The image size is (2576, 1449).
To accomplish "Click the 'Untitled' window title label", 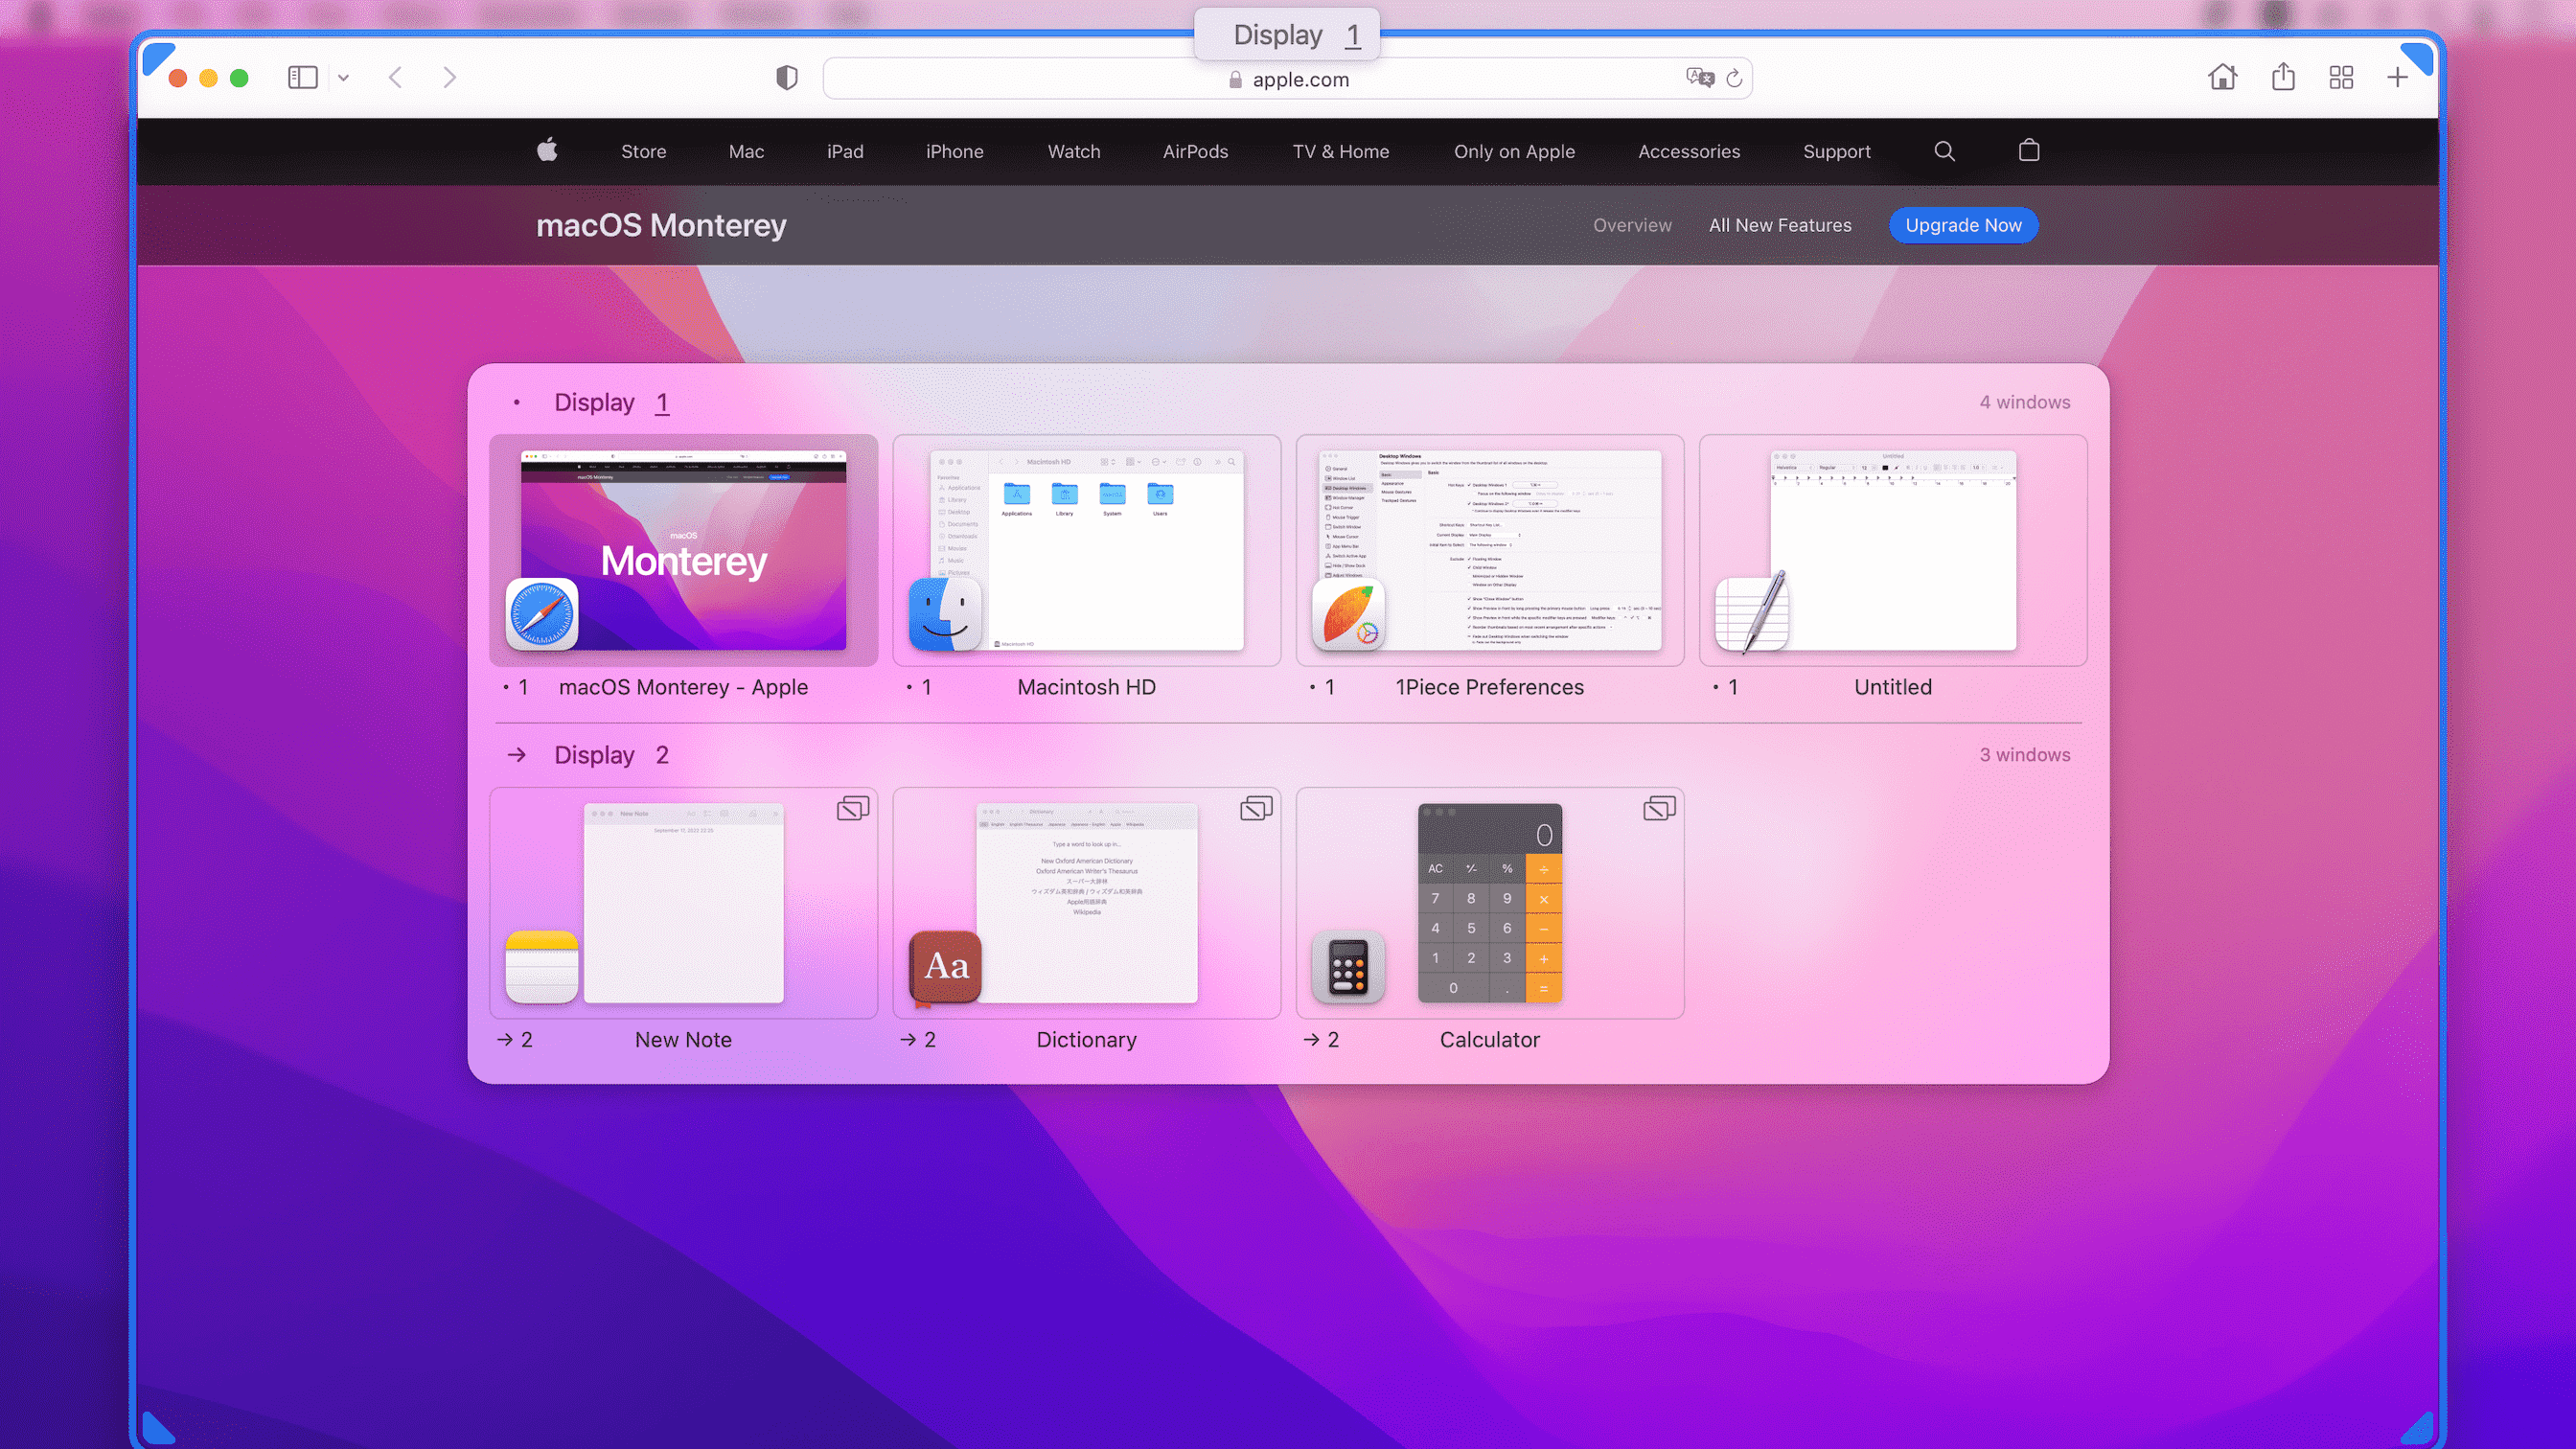I will (1893, 687).
